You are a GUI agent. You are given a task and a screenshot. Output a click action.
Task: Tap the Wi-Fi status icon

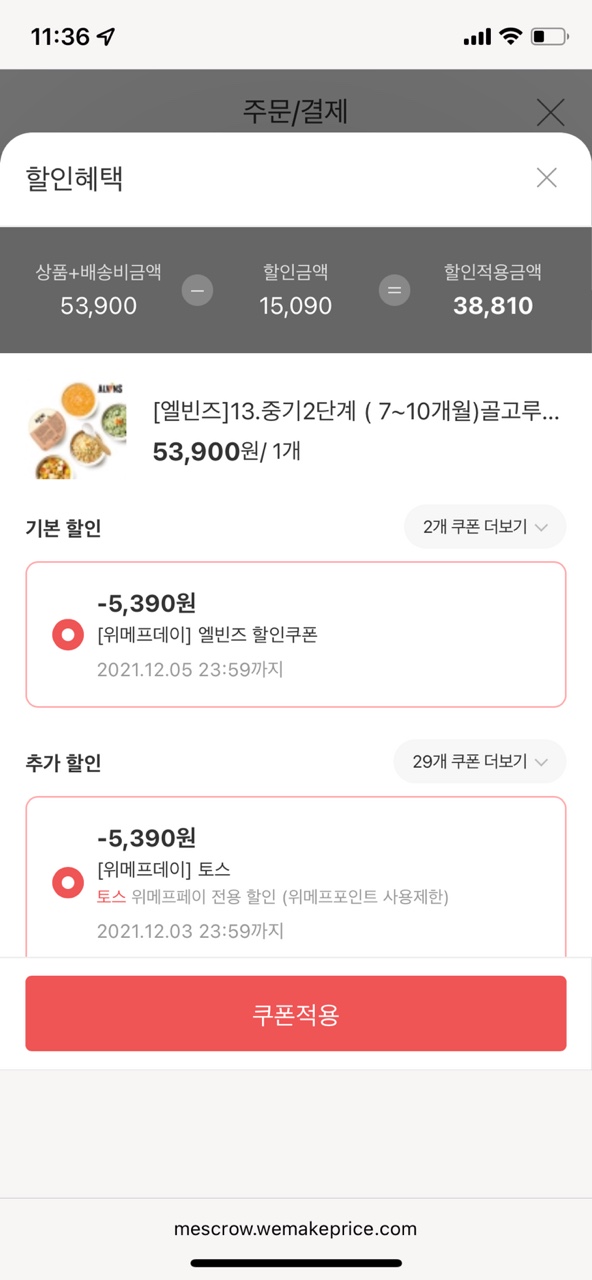point(511,37)
